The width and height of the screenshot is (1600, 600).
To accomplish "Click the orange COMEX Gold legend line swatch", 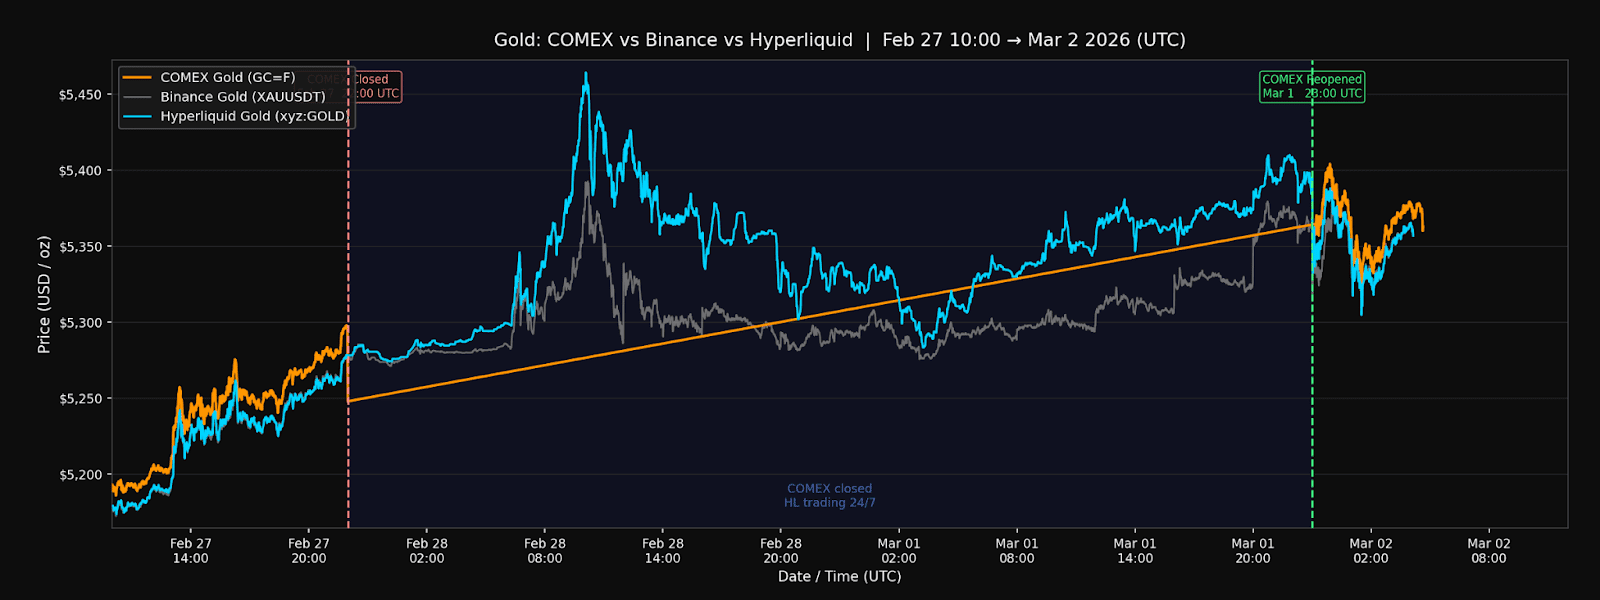I will pos(137,78).
